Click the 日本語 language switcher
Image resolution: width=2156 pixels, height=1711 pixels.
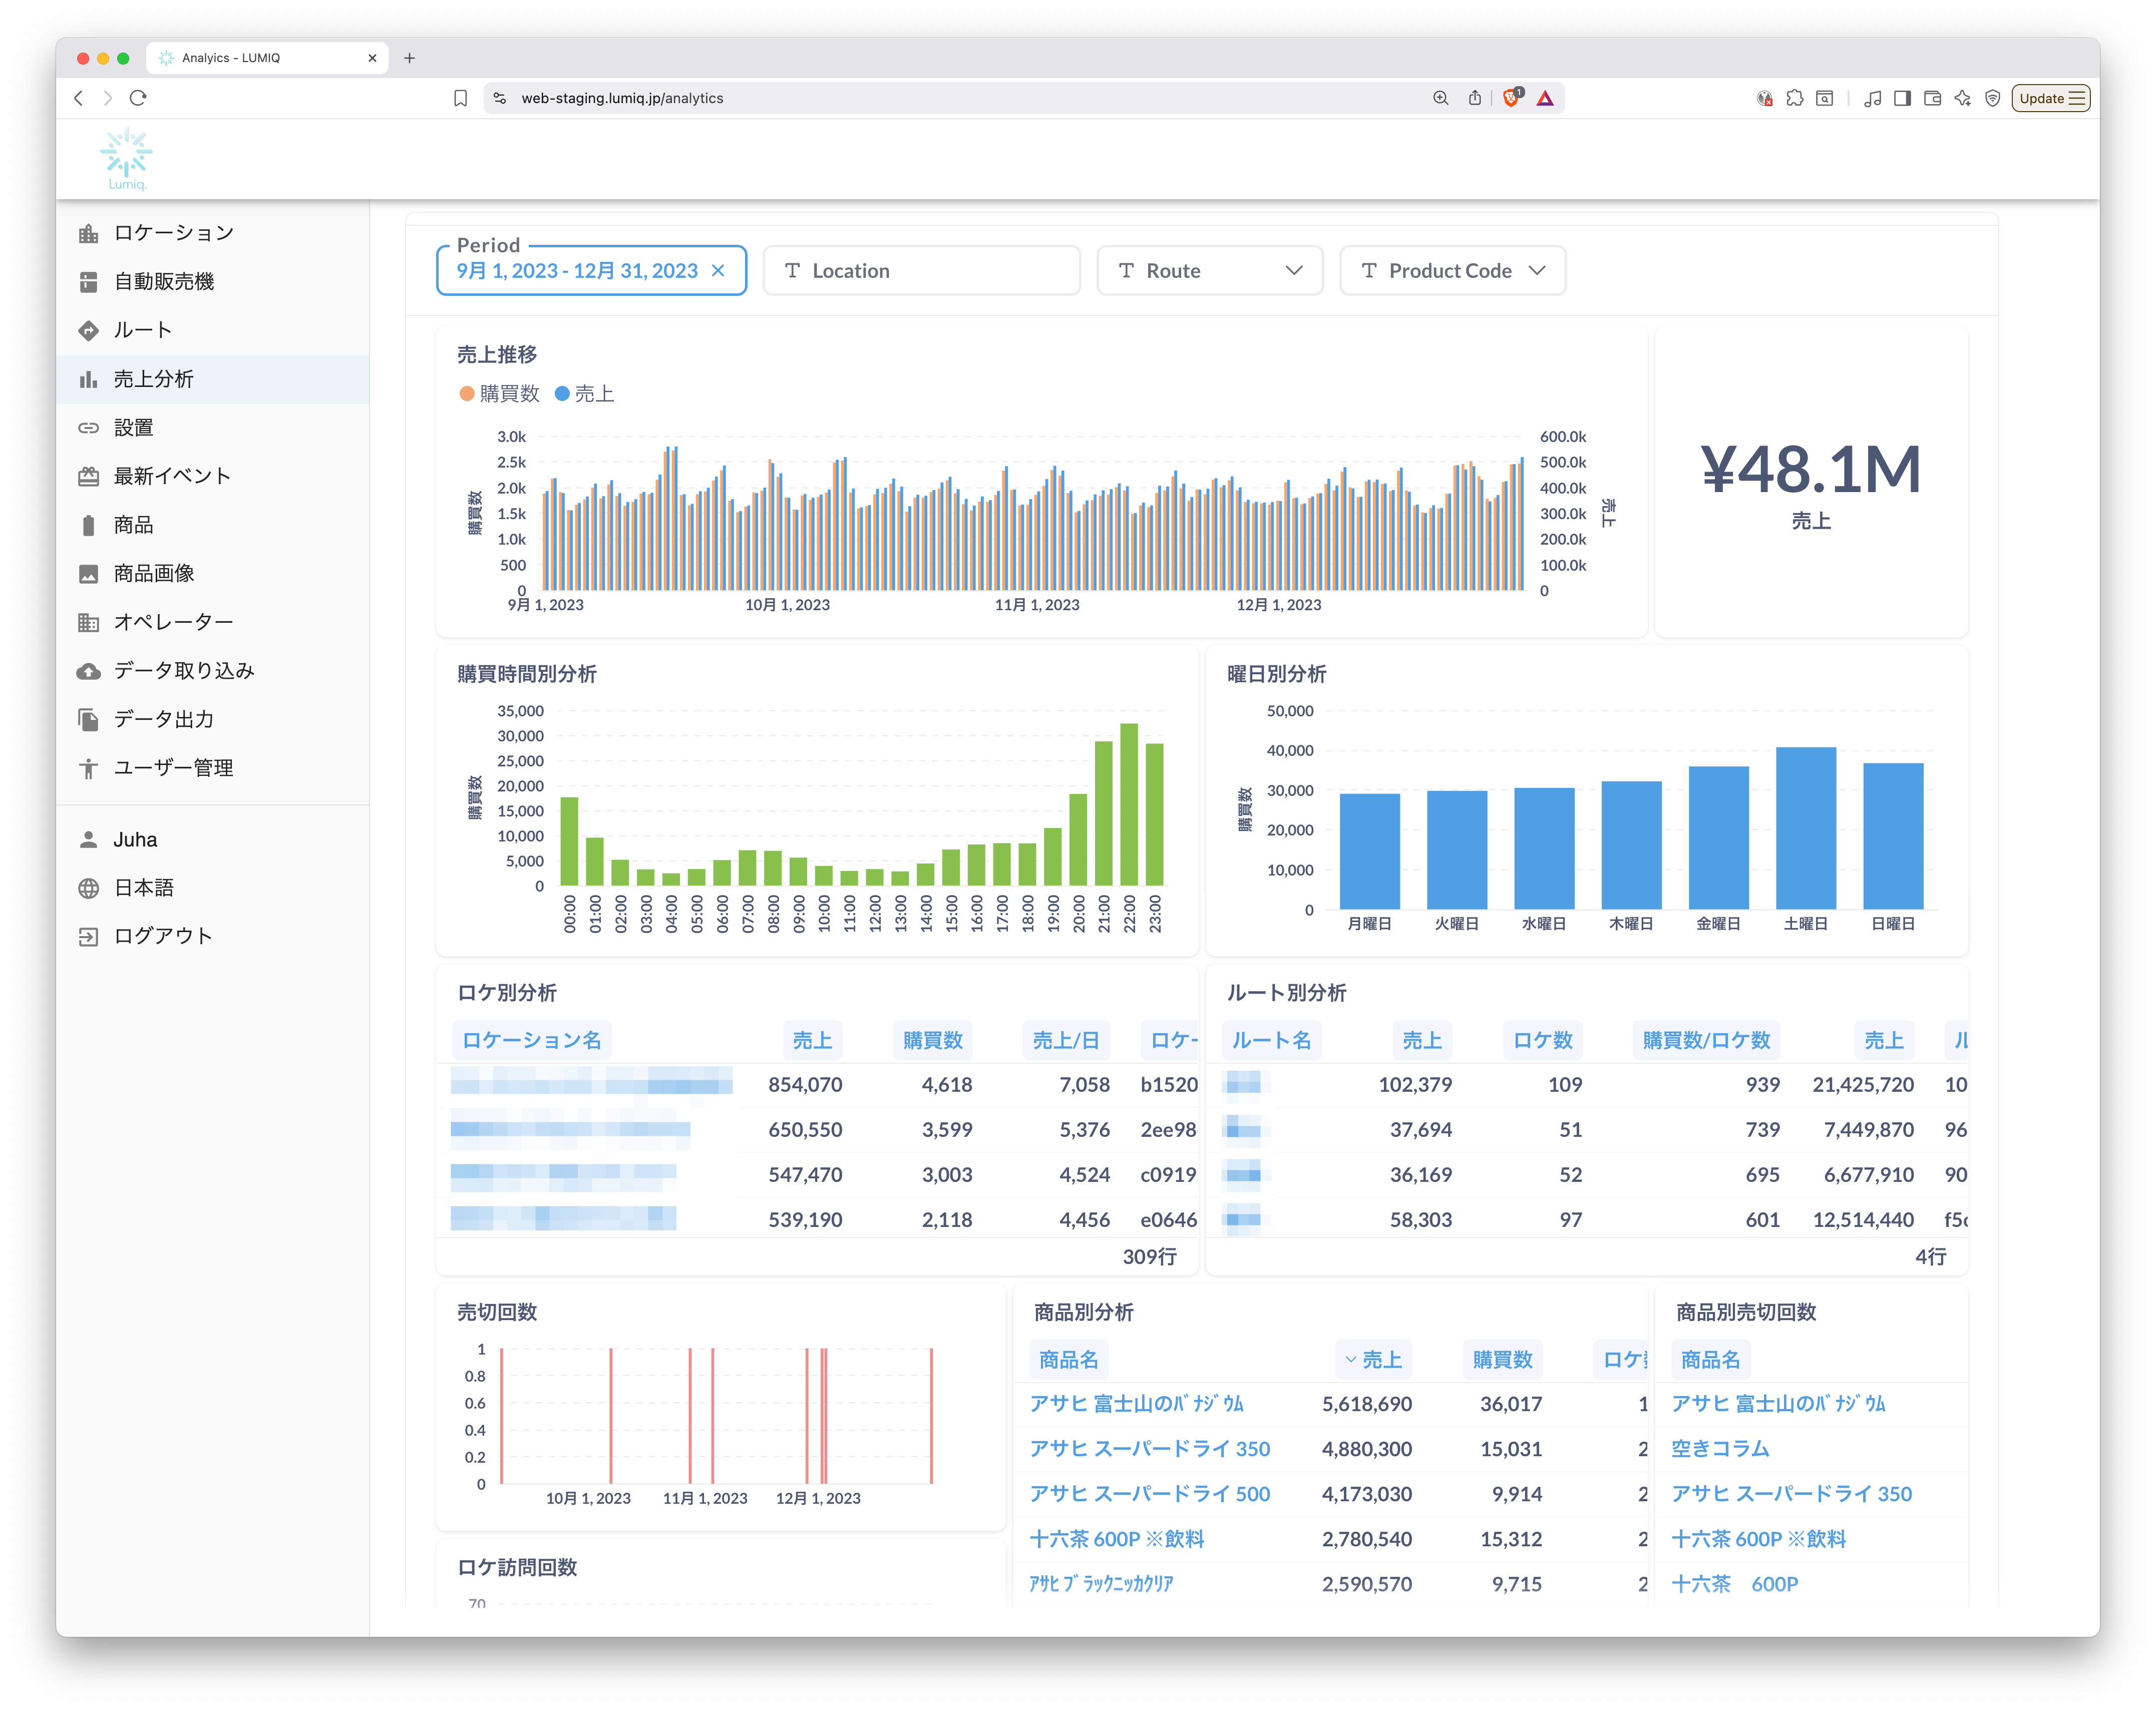pos(144,888)
